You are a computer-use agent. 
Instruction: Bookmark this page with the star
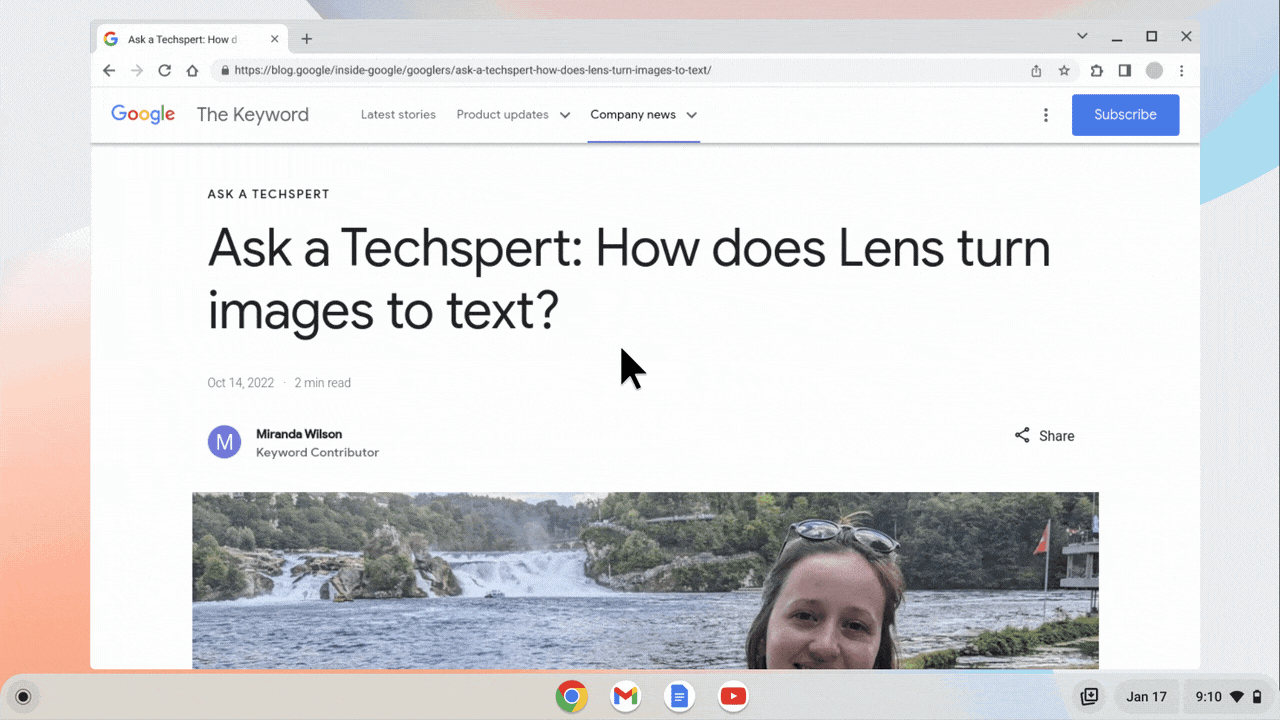[x=1064, y=71]
